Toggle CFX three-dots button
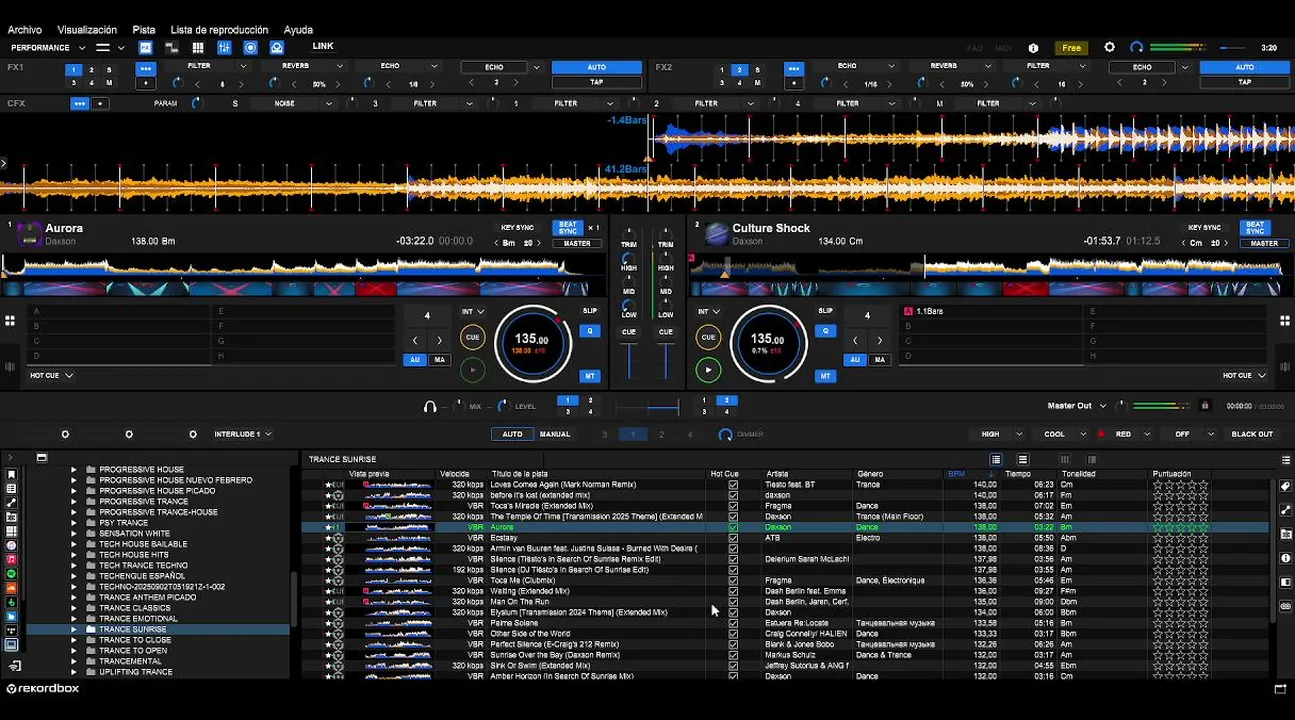 [79, 103]
